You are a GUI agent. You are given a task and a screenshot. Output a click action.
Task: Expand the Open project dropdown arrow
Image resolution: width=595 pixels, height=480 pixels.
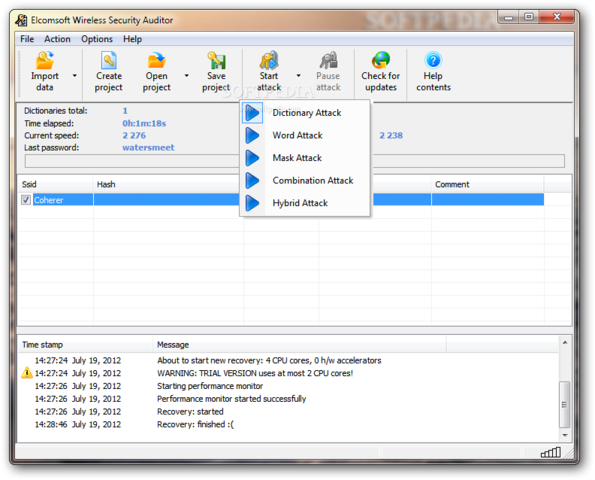coord(186,76)
